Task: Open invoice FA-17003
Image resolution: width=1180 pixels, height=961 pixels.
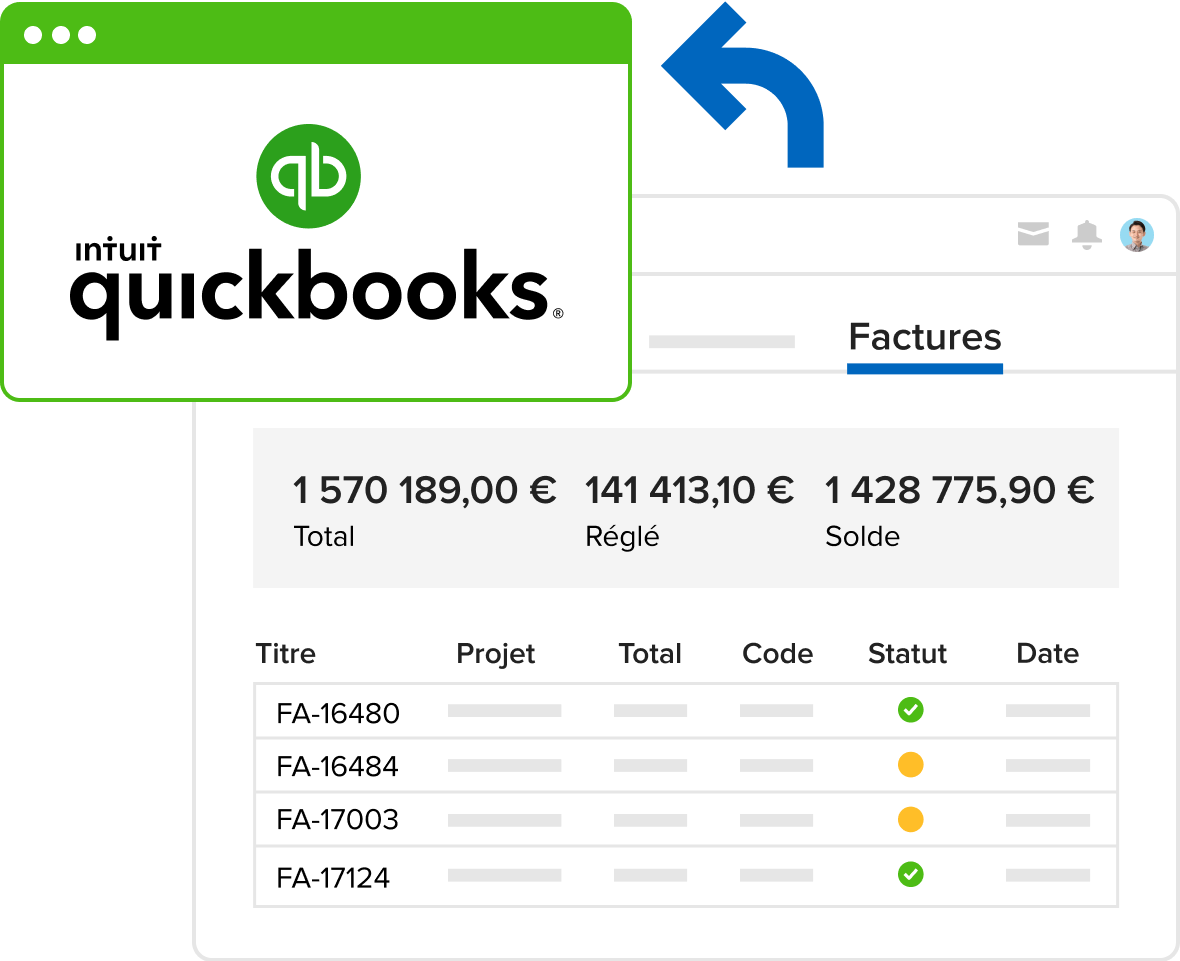Action: point(337,820)
